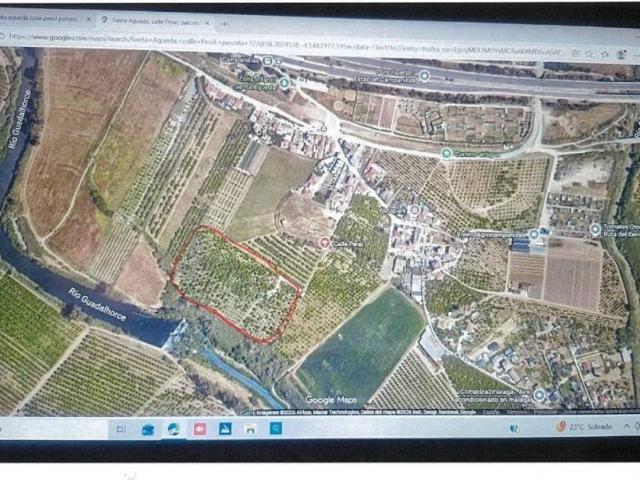The image size is (640, 480).
Task: Click the vertical Río Guadalhorce label at left
Action: point(20,118)
